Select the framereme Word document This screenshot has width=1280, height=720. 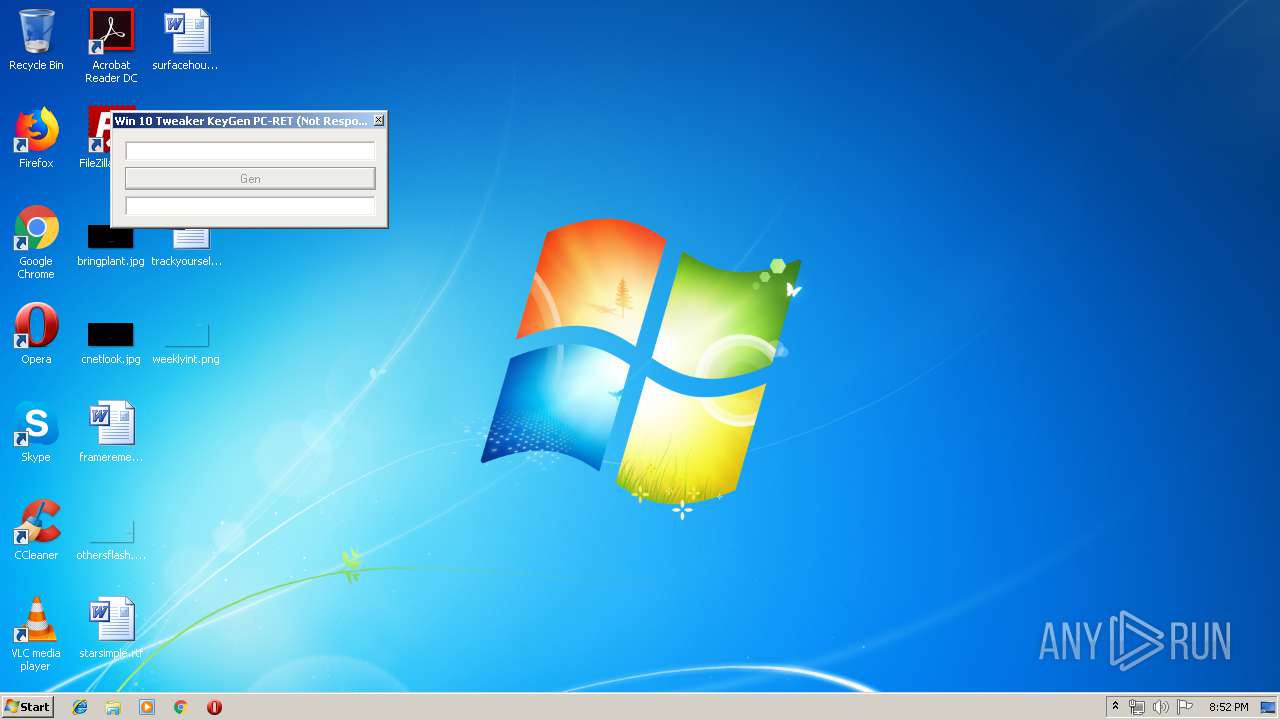tap(111, 432)
